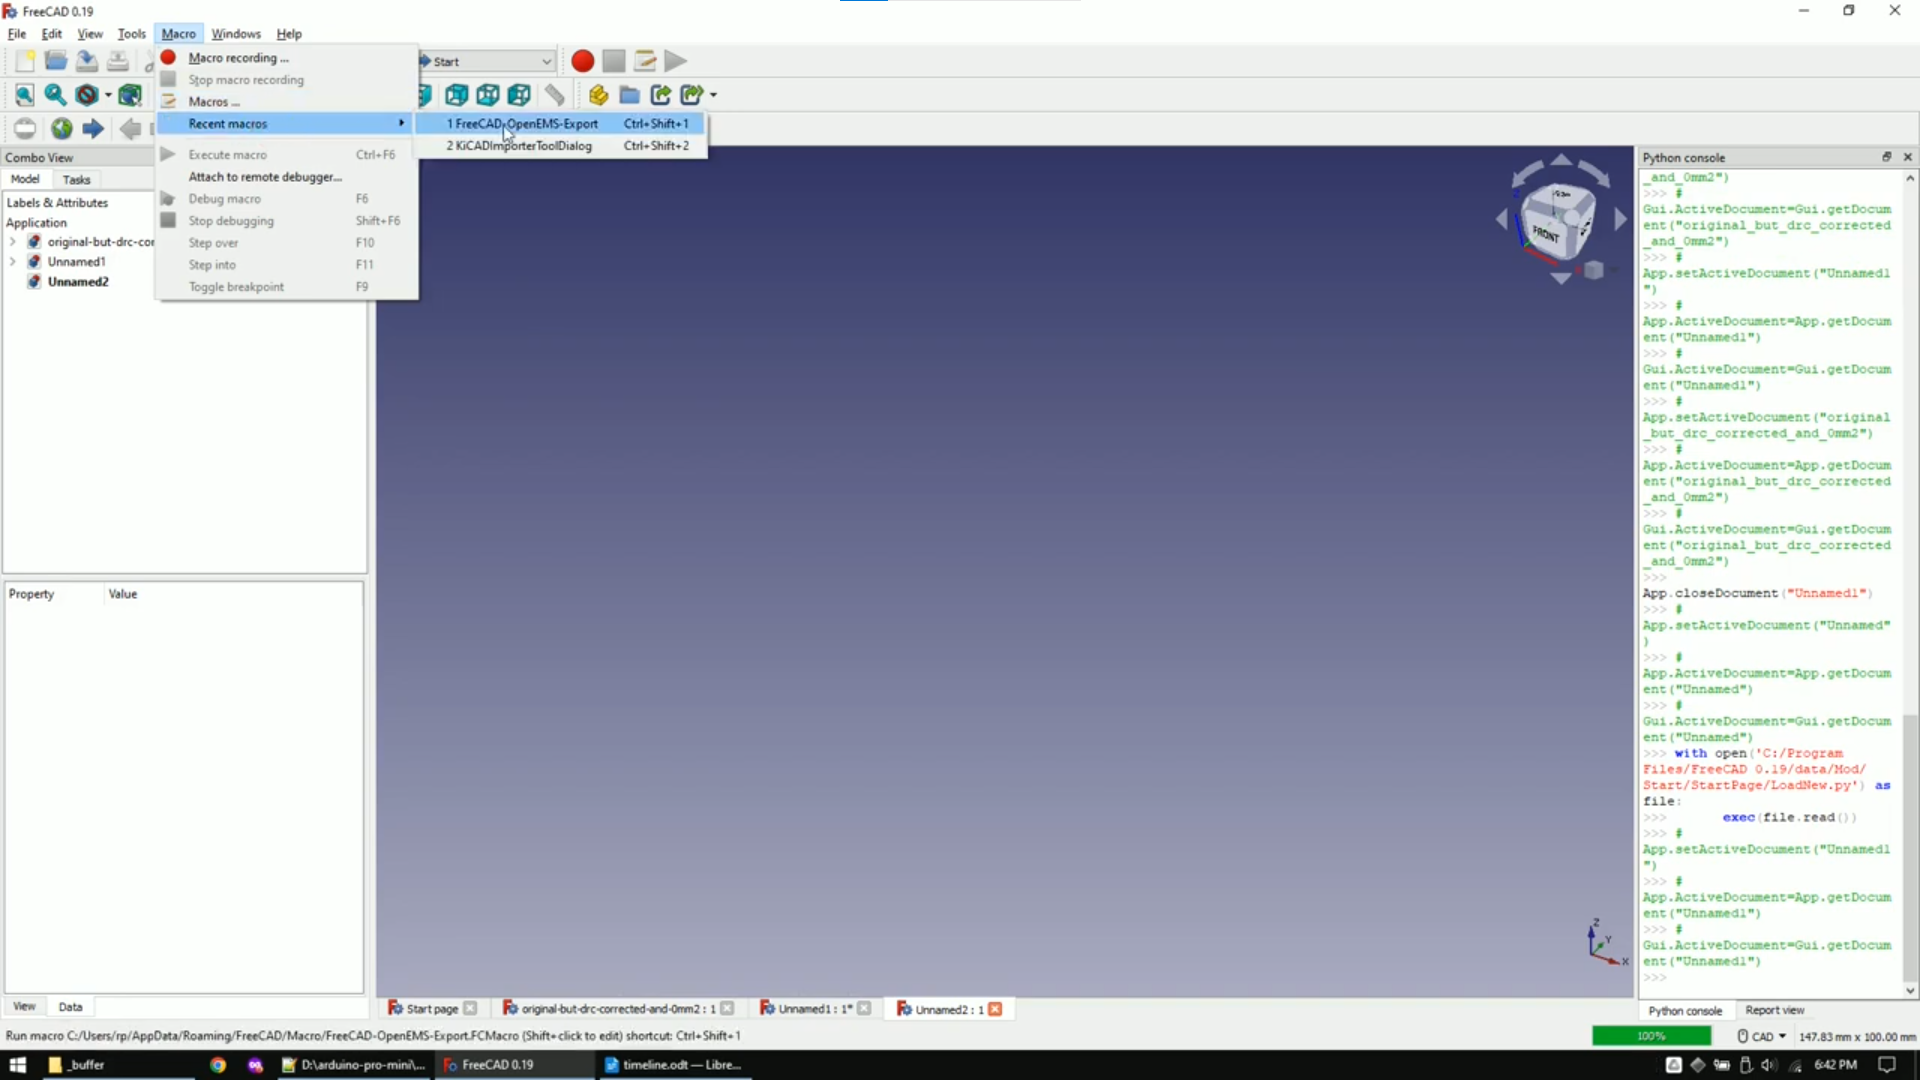Click the green box icon beside Draw style
This screenshot has width=1920, height=1080.
tap(130, 95)
